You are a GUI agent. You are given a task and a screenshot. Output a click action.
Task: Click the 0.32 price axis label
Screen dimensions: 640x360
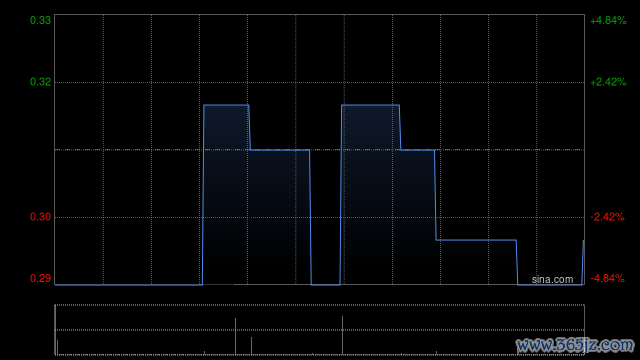40,82
